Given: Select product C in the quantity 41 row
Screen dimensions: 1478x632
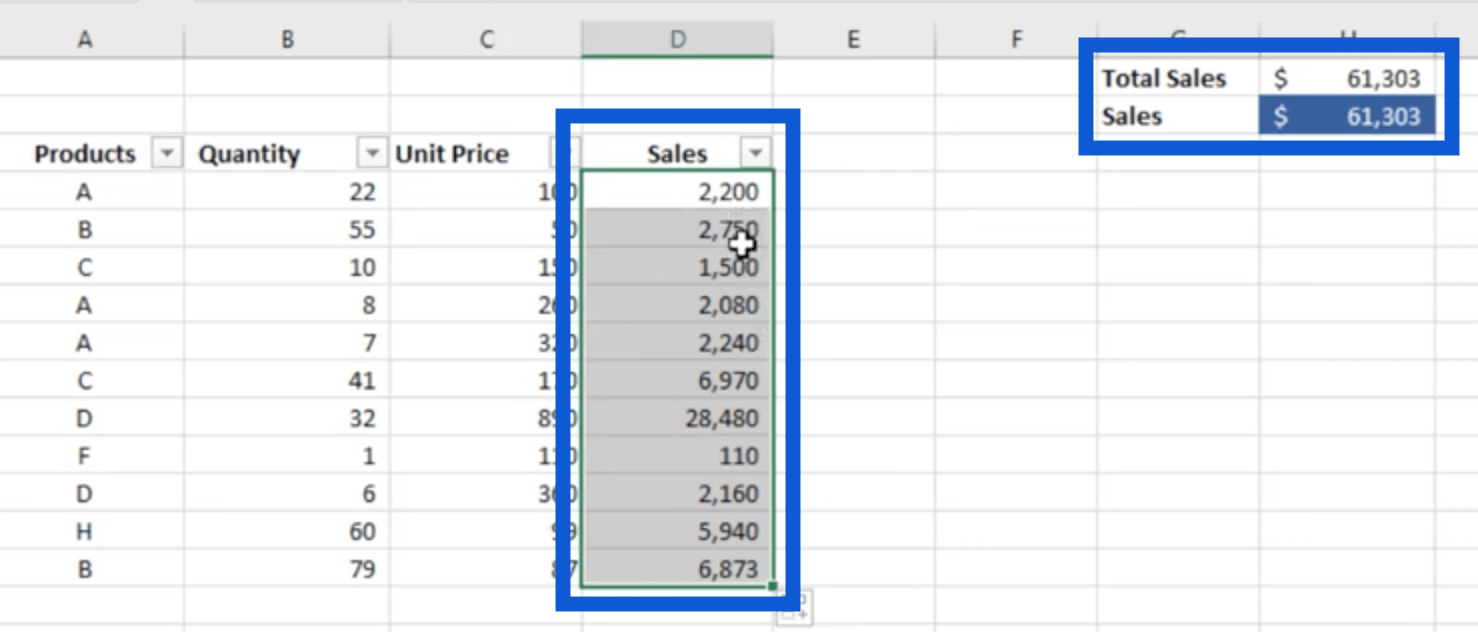Looking at the screenshot, I should [x=85, y=381].
